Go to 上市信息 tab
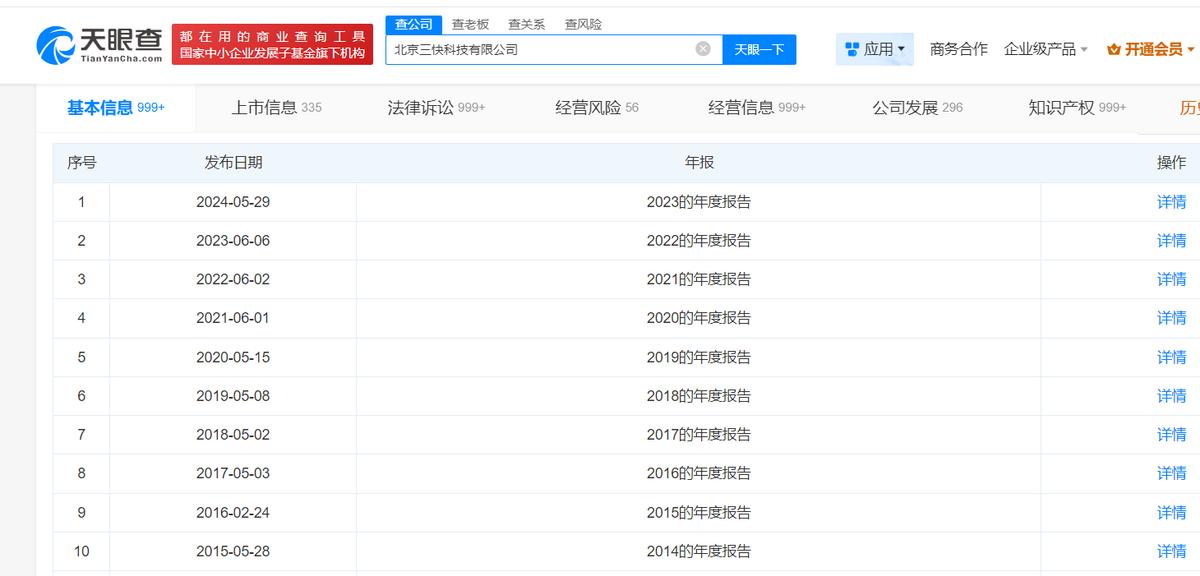Image resolution: width=1200 pixels, height=576 pixels. 276,108
